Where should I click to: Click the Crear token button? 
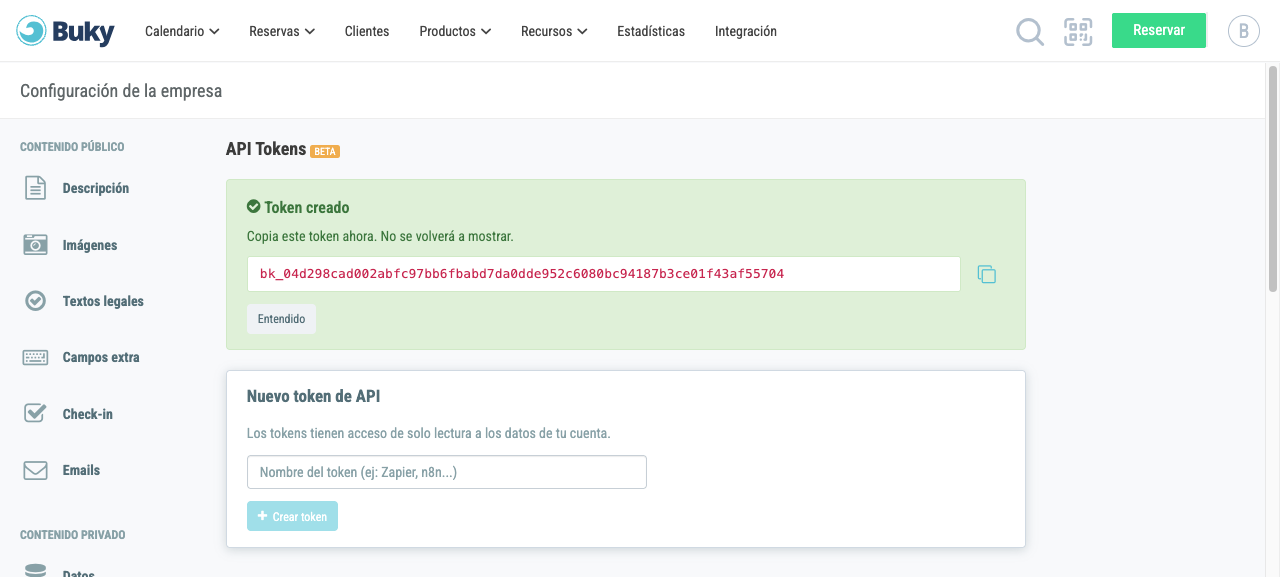pos(292,516)
